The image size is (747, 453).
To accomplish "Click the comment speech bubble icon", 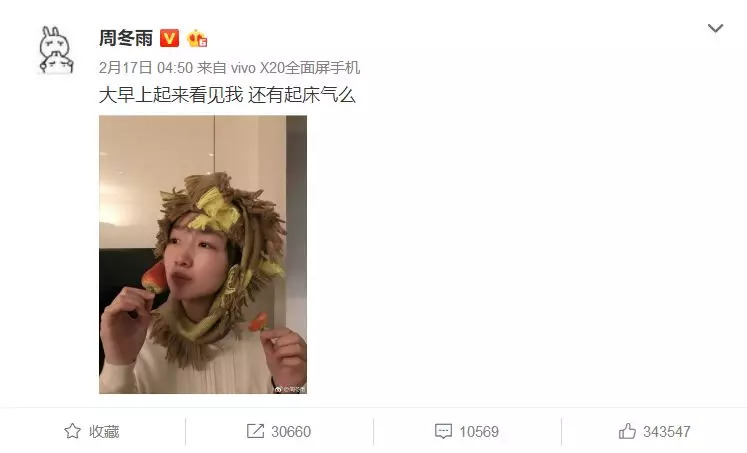I will (443, 431).
